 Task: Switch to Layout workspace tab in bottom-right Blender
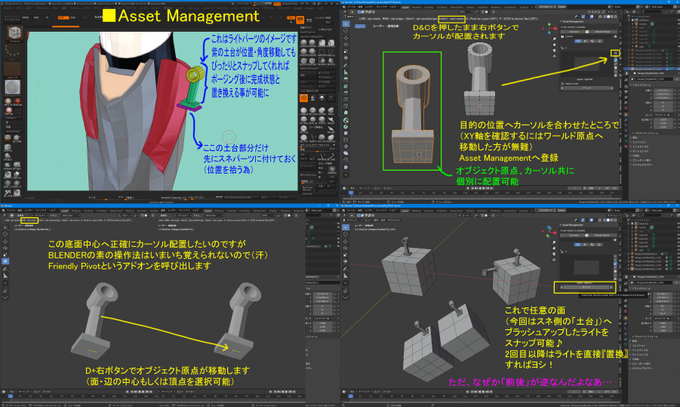coord(405,210)
